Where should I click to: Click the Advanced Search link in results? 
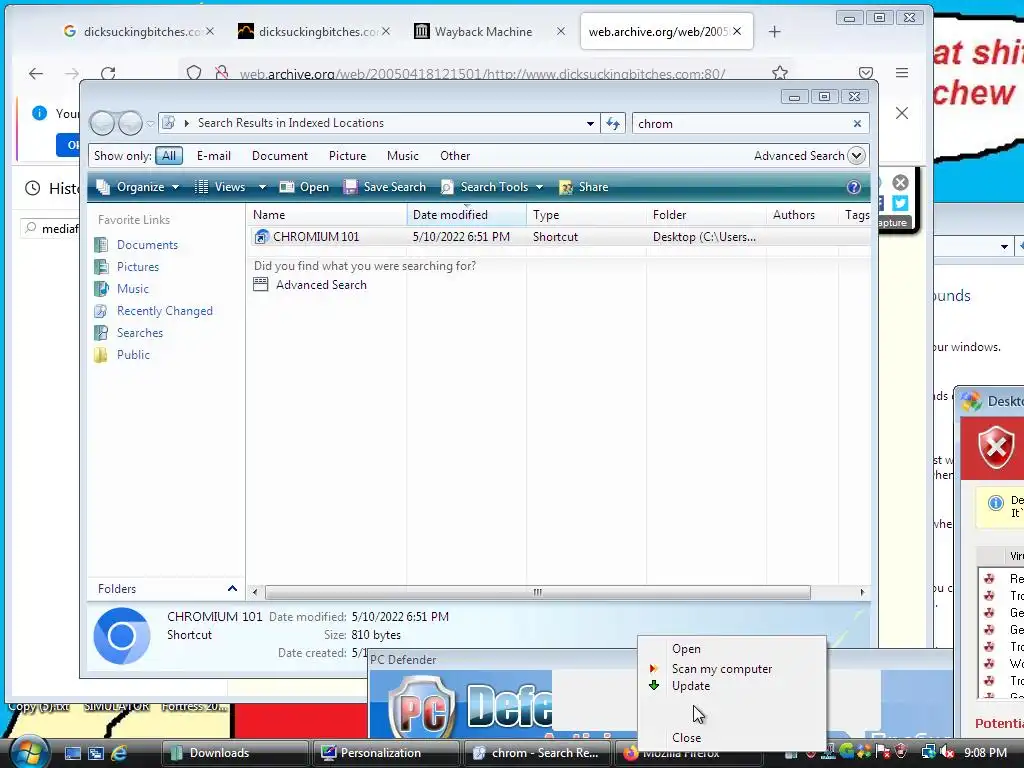pos(321,285)
